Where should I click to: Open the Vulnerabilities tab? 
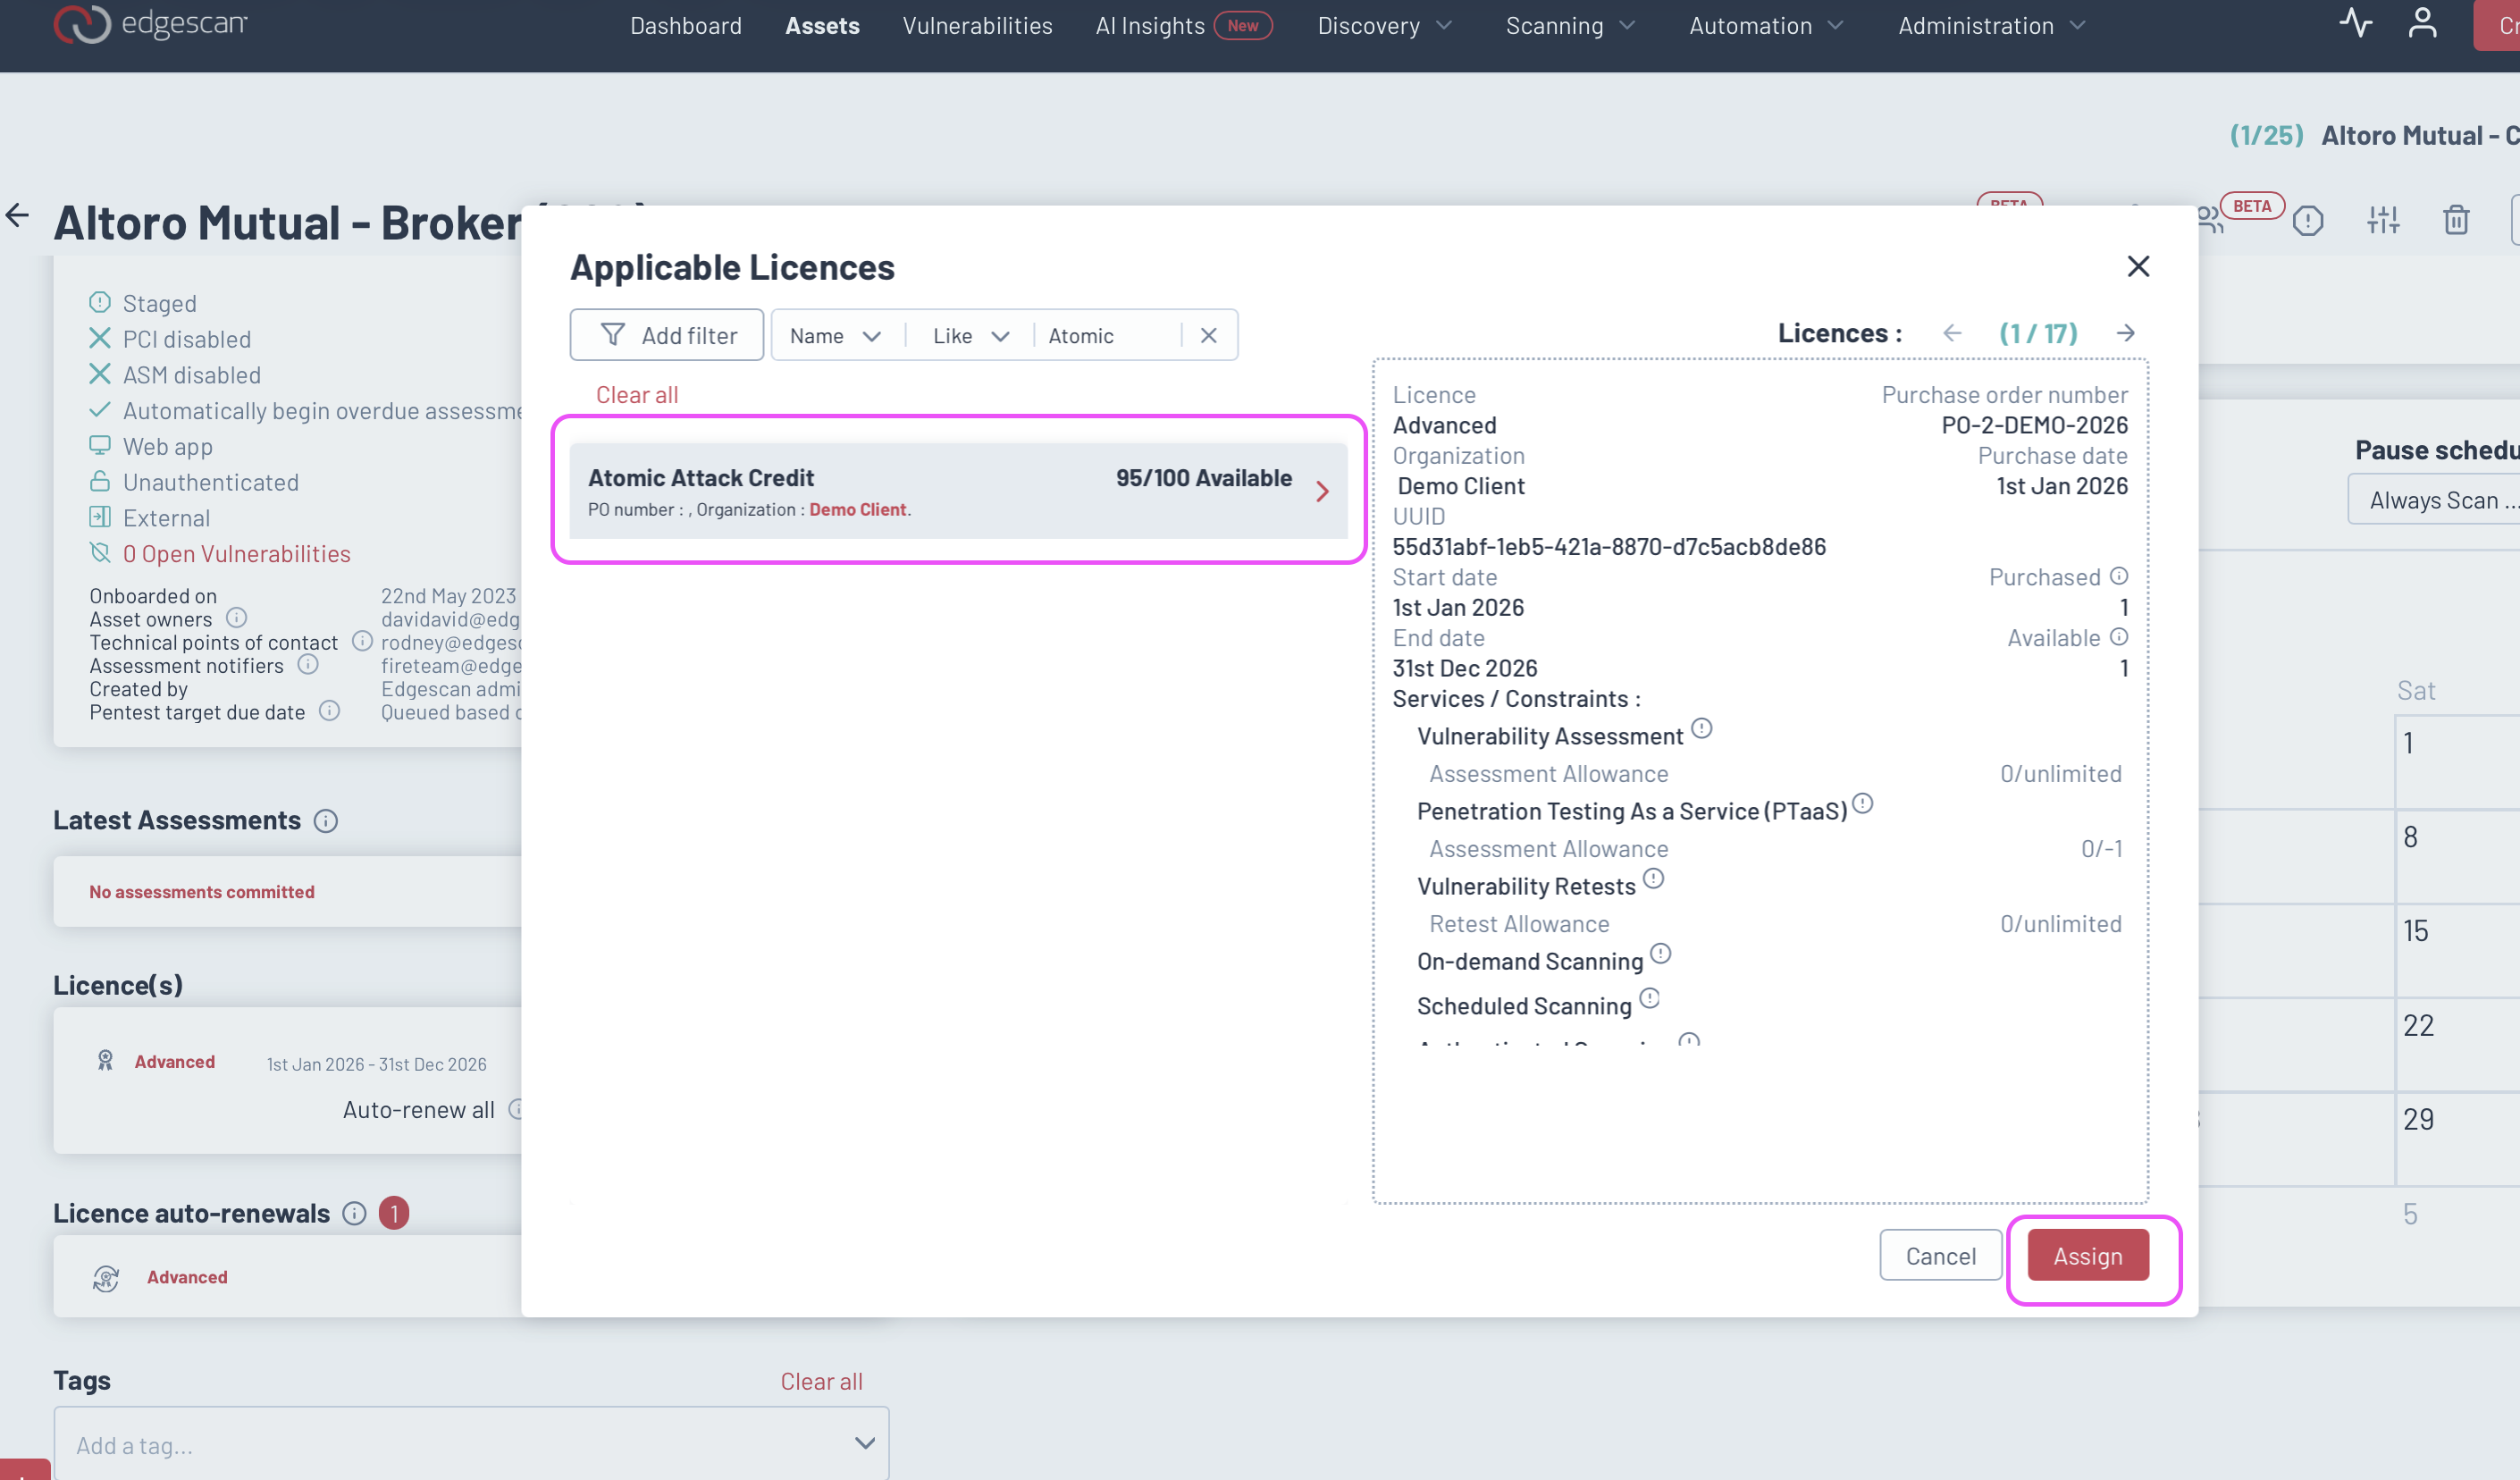pos(977,26)
